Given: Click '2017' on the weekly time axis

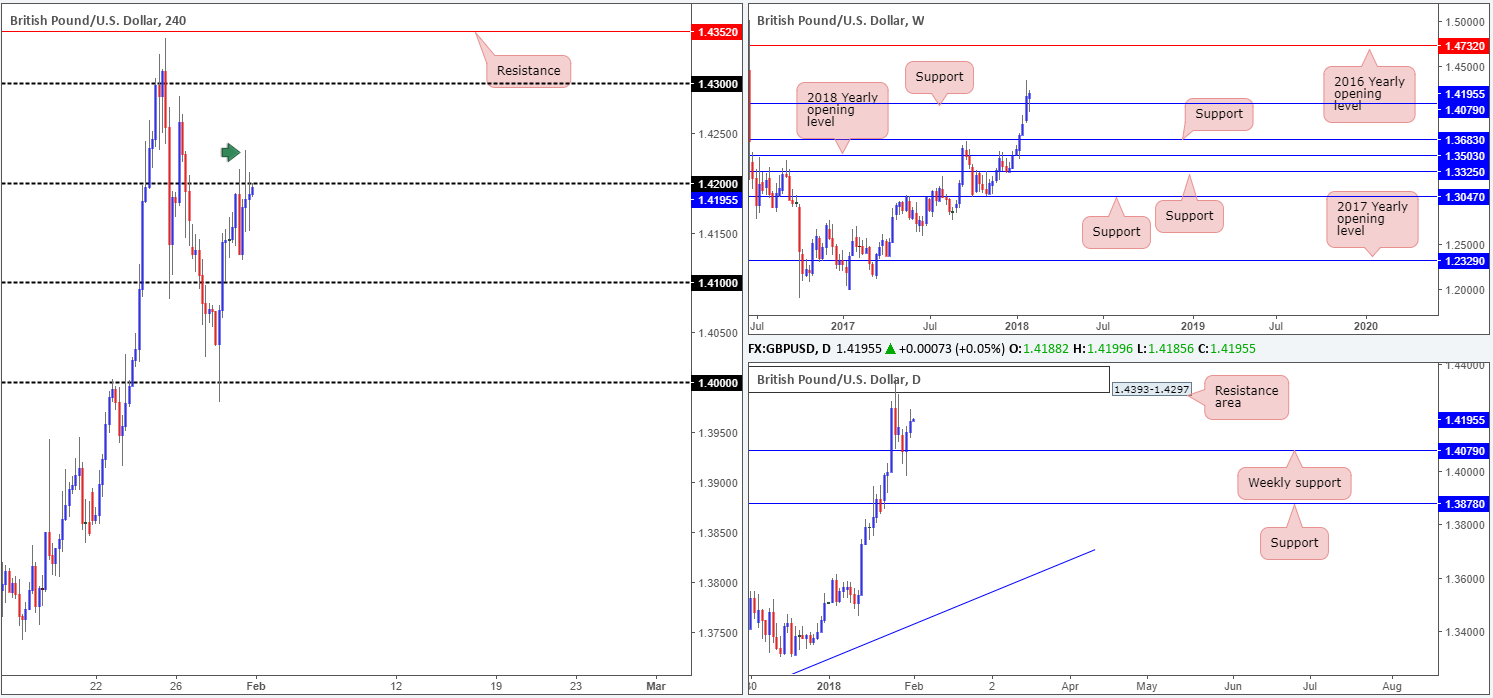Looking at the screenshot, I should [842, 325].
